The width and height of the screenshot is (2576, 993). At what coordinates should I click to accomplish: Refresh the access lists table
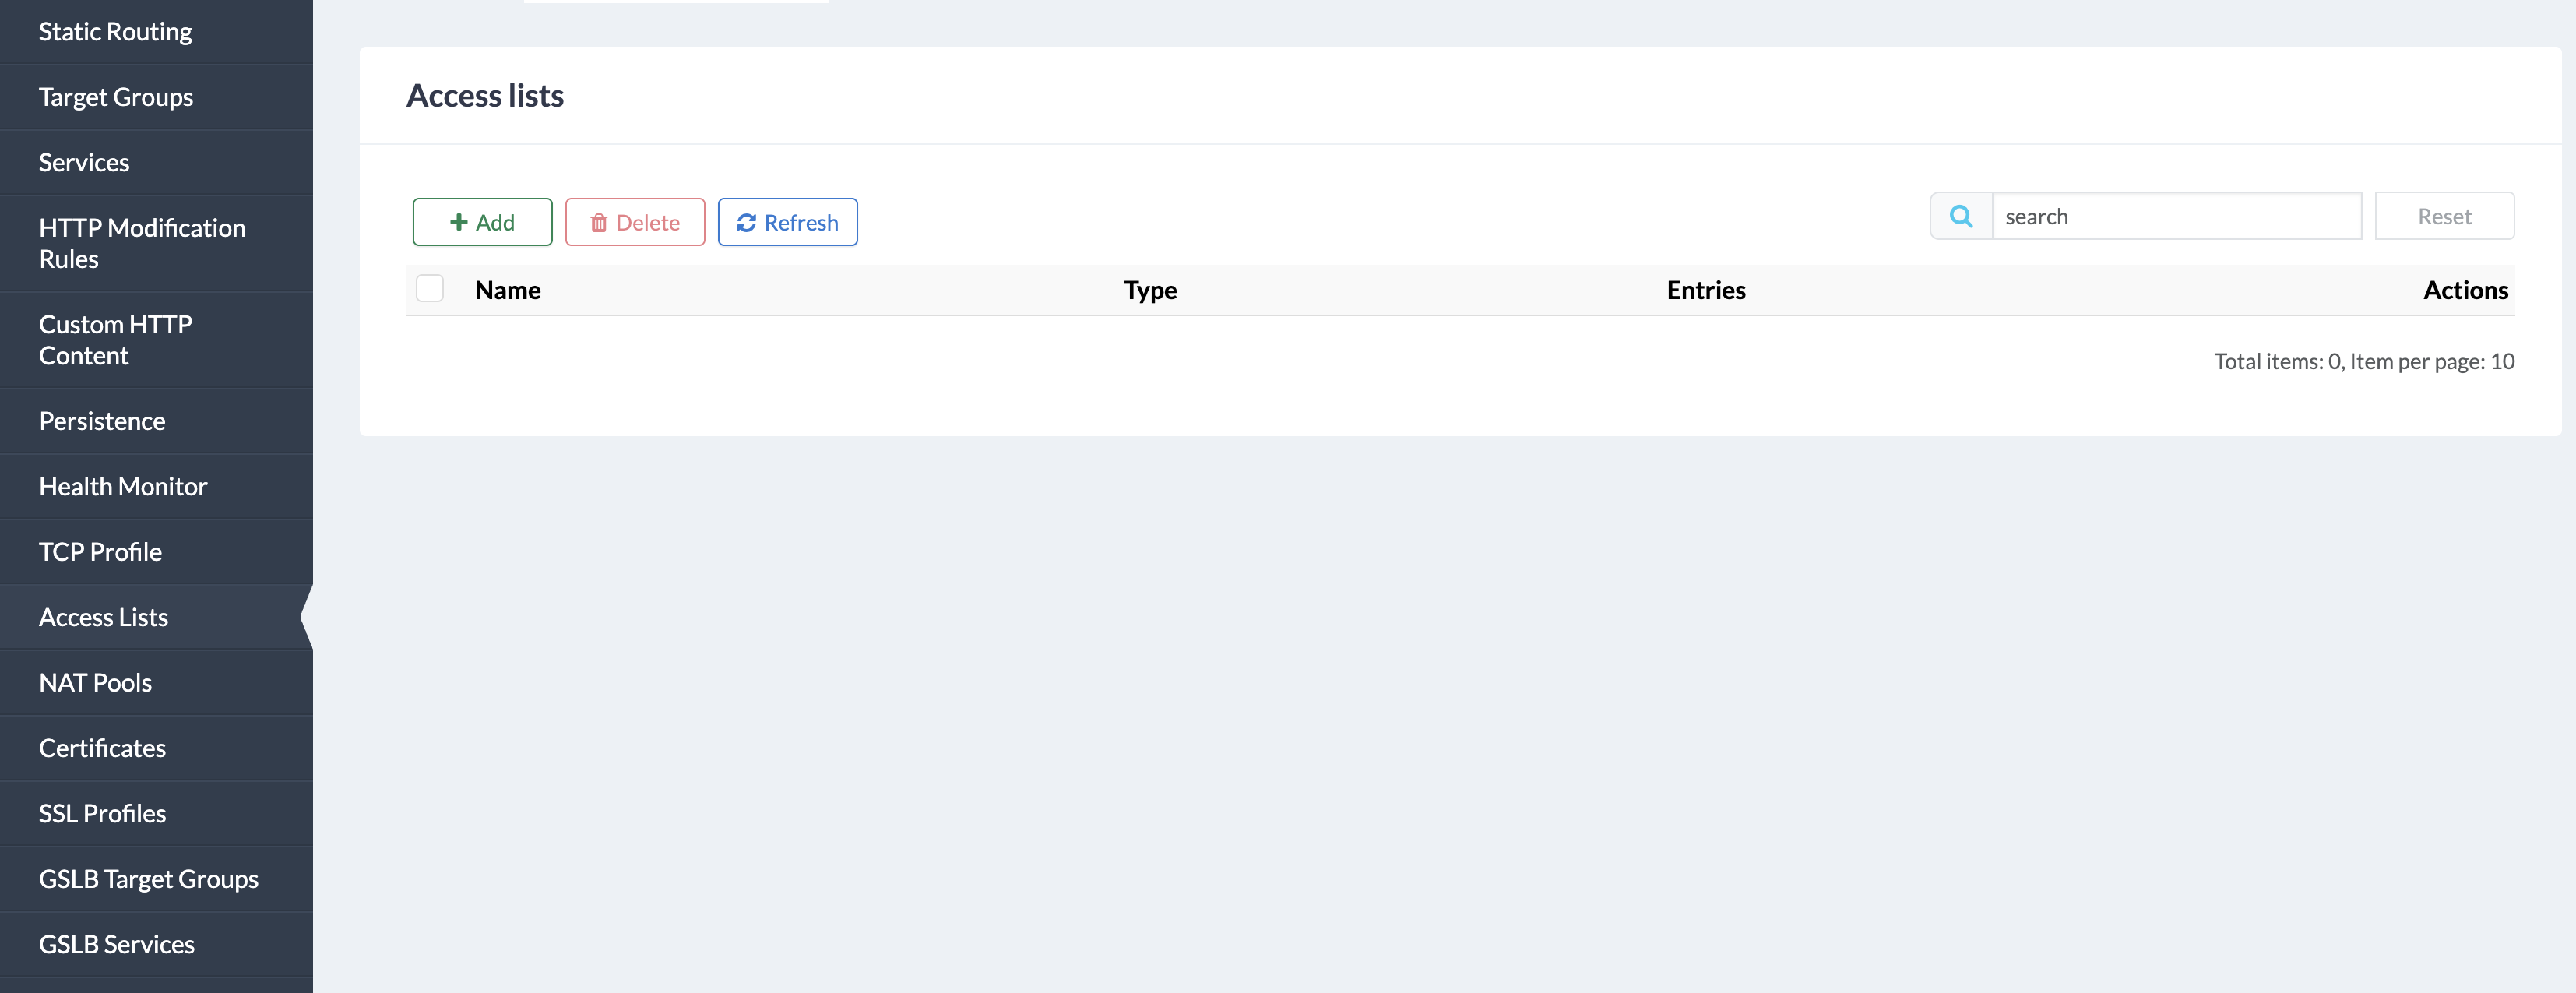click(x=787, y=222)
